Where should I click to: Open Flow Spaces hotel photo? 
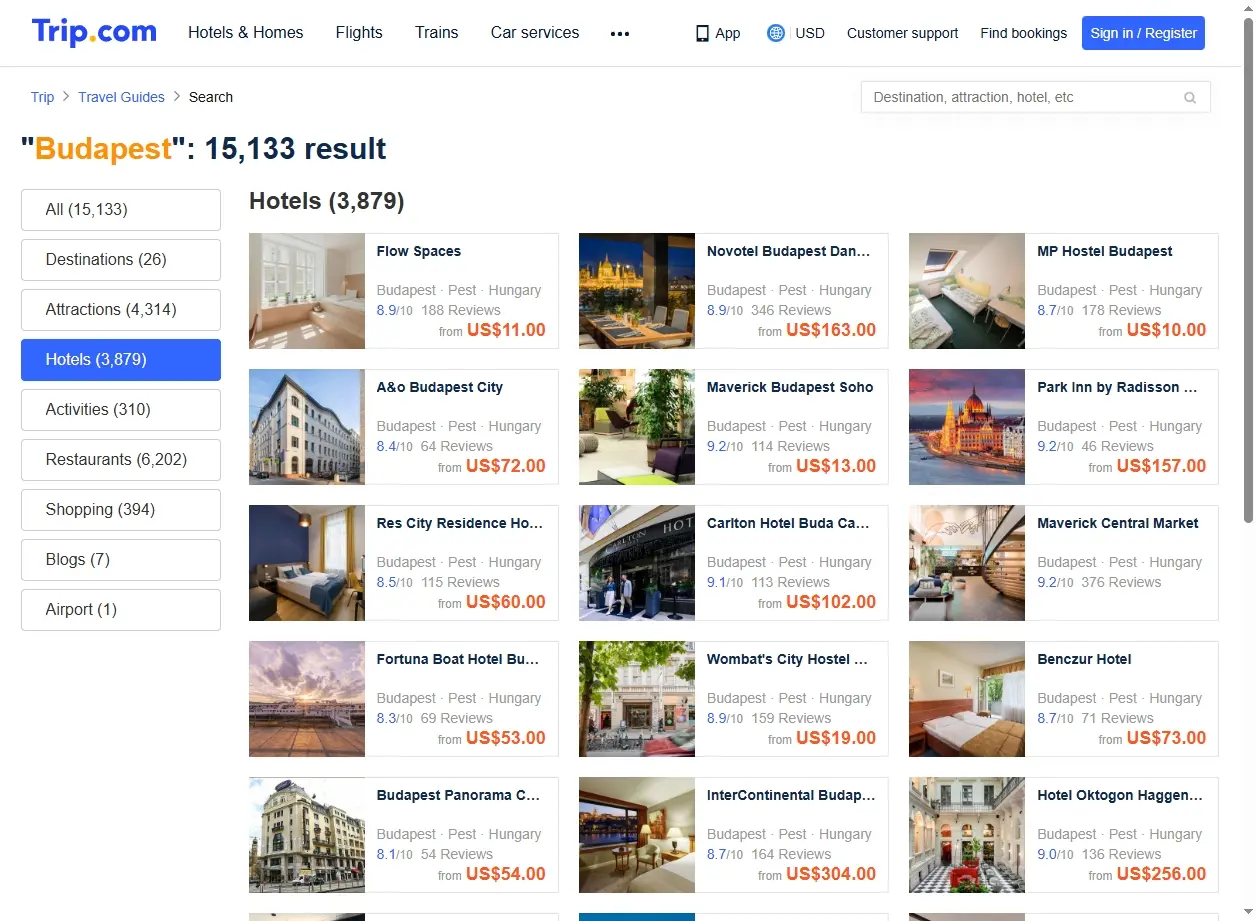tap(307, 291)
